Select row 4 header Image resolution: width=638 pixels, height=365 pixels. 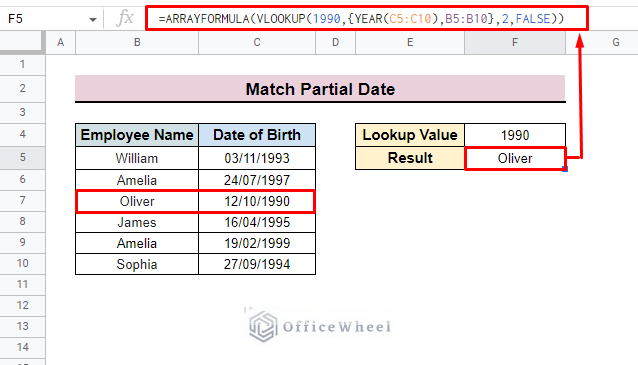[22, 134]
